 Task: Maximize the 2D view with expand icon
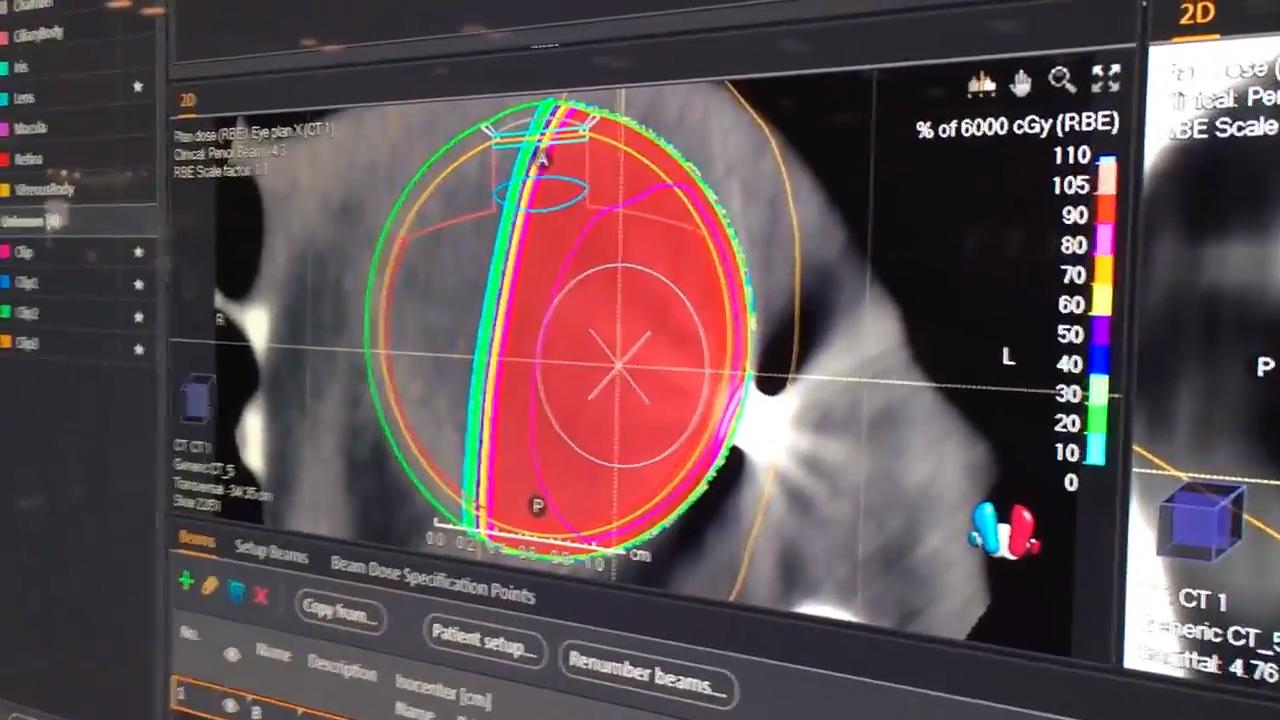coord(1106,78)
